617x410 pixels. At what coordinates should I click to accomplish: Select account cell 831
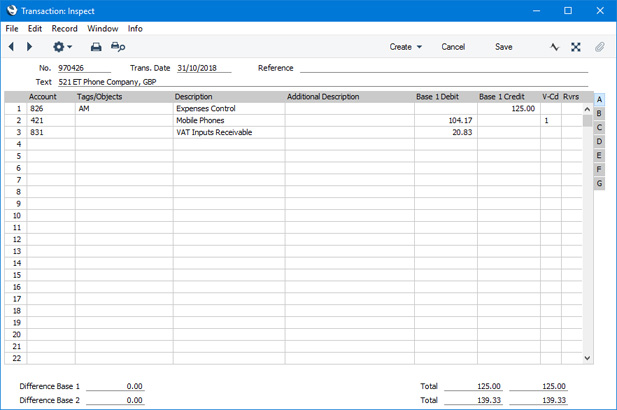[x=51, y=132]
